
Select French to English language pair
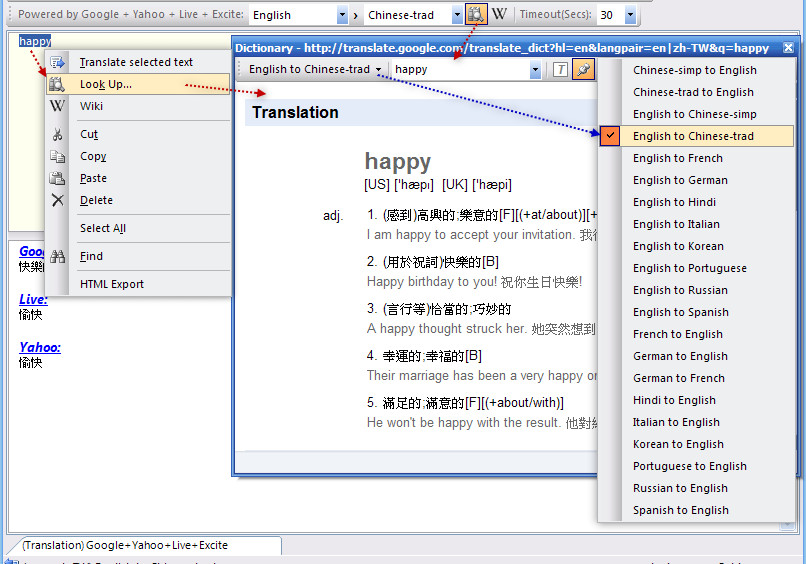pyautogui.click(x=697, y=334)
